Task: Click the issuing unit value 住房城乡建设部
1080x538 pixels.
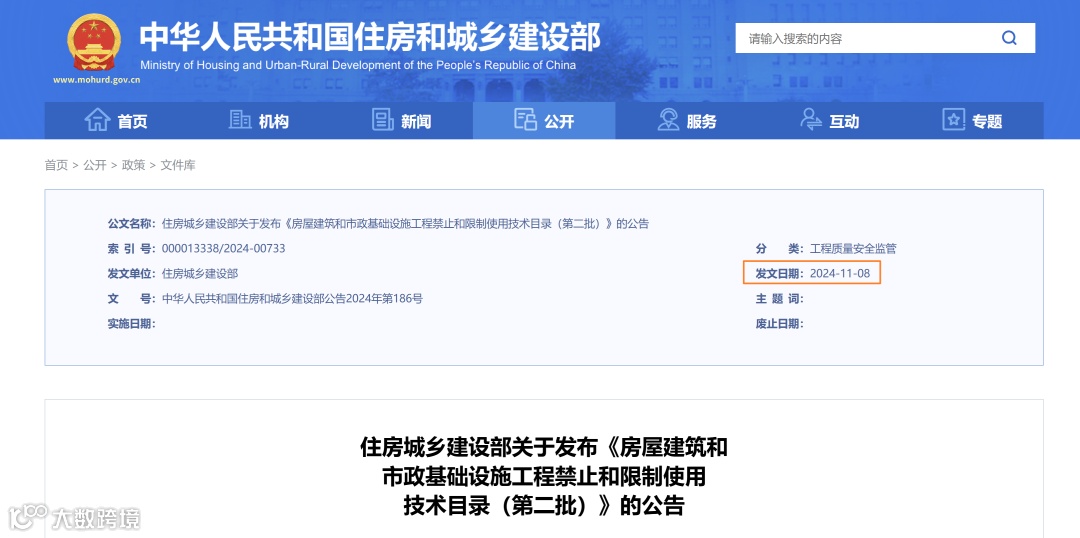Action: tap(200, 273)
